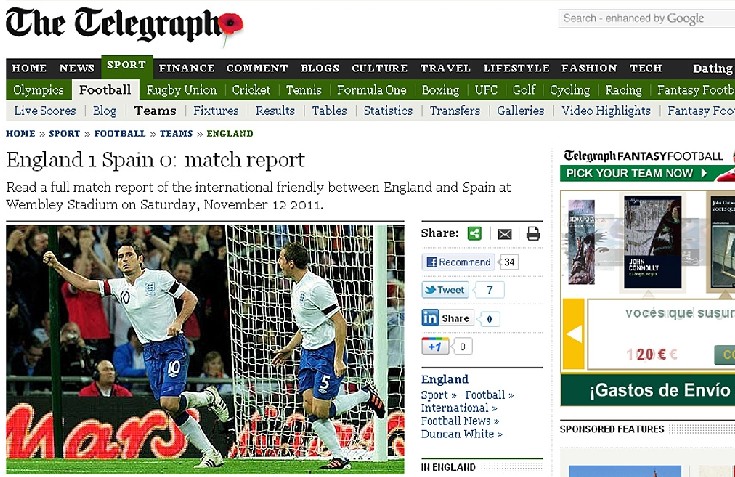Follow the Football News link
Image resolution: width=735 pixels, height=477 pixels.
click(459, 421)
